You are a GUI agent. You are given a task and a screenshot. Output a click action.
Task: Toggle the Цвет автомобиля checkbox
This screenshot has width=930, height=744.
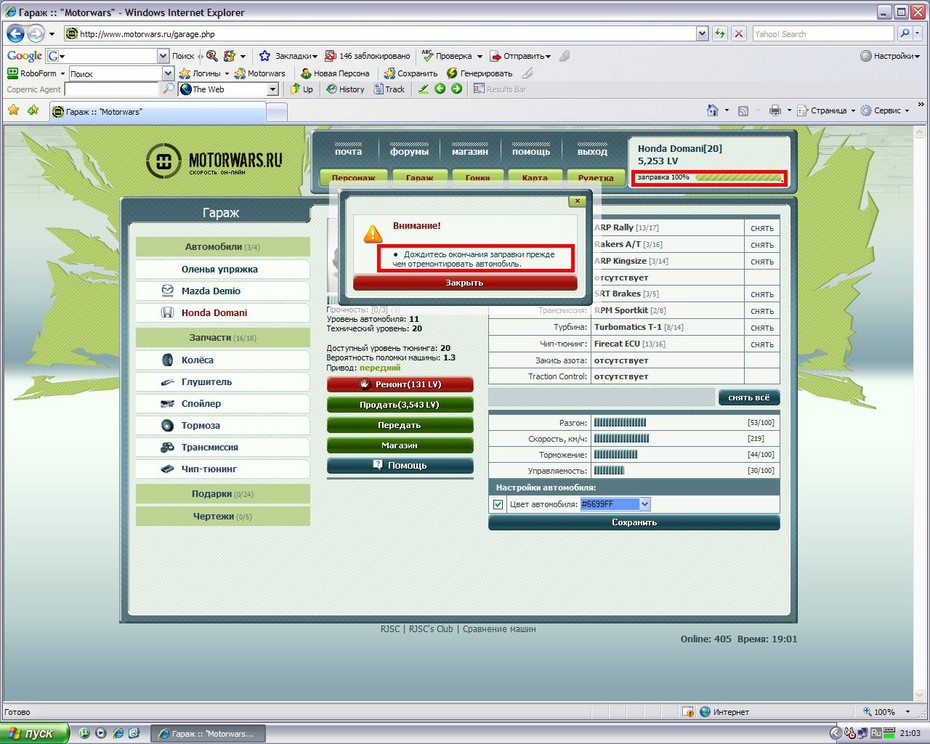click(498, 504)
